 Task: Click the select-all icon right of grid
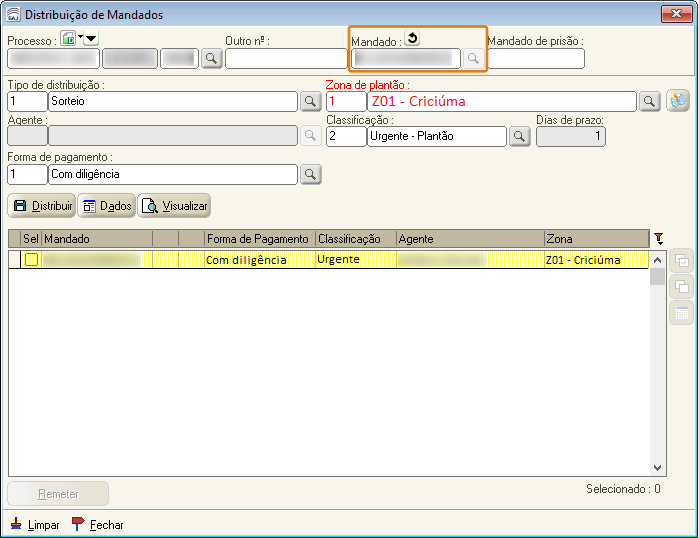(682, 260)
